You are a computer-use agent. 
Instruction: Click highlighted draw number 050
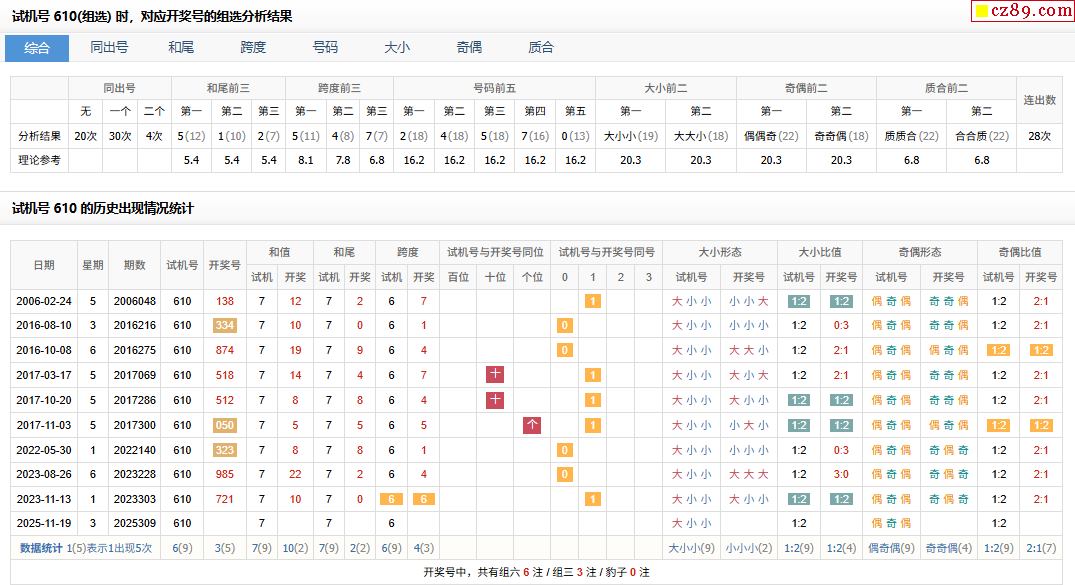coord(224,425)
